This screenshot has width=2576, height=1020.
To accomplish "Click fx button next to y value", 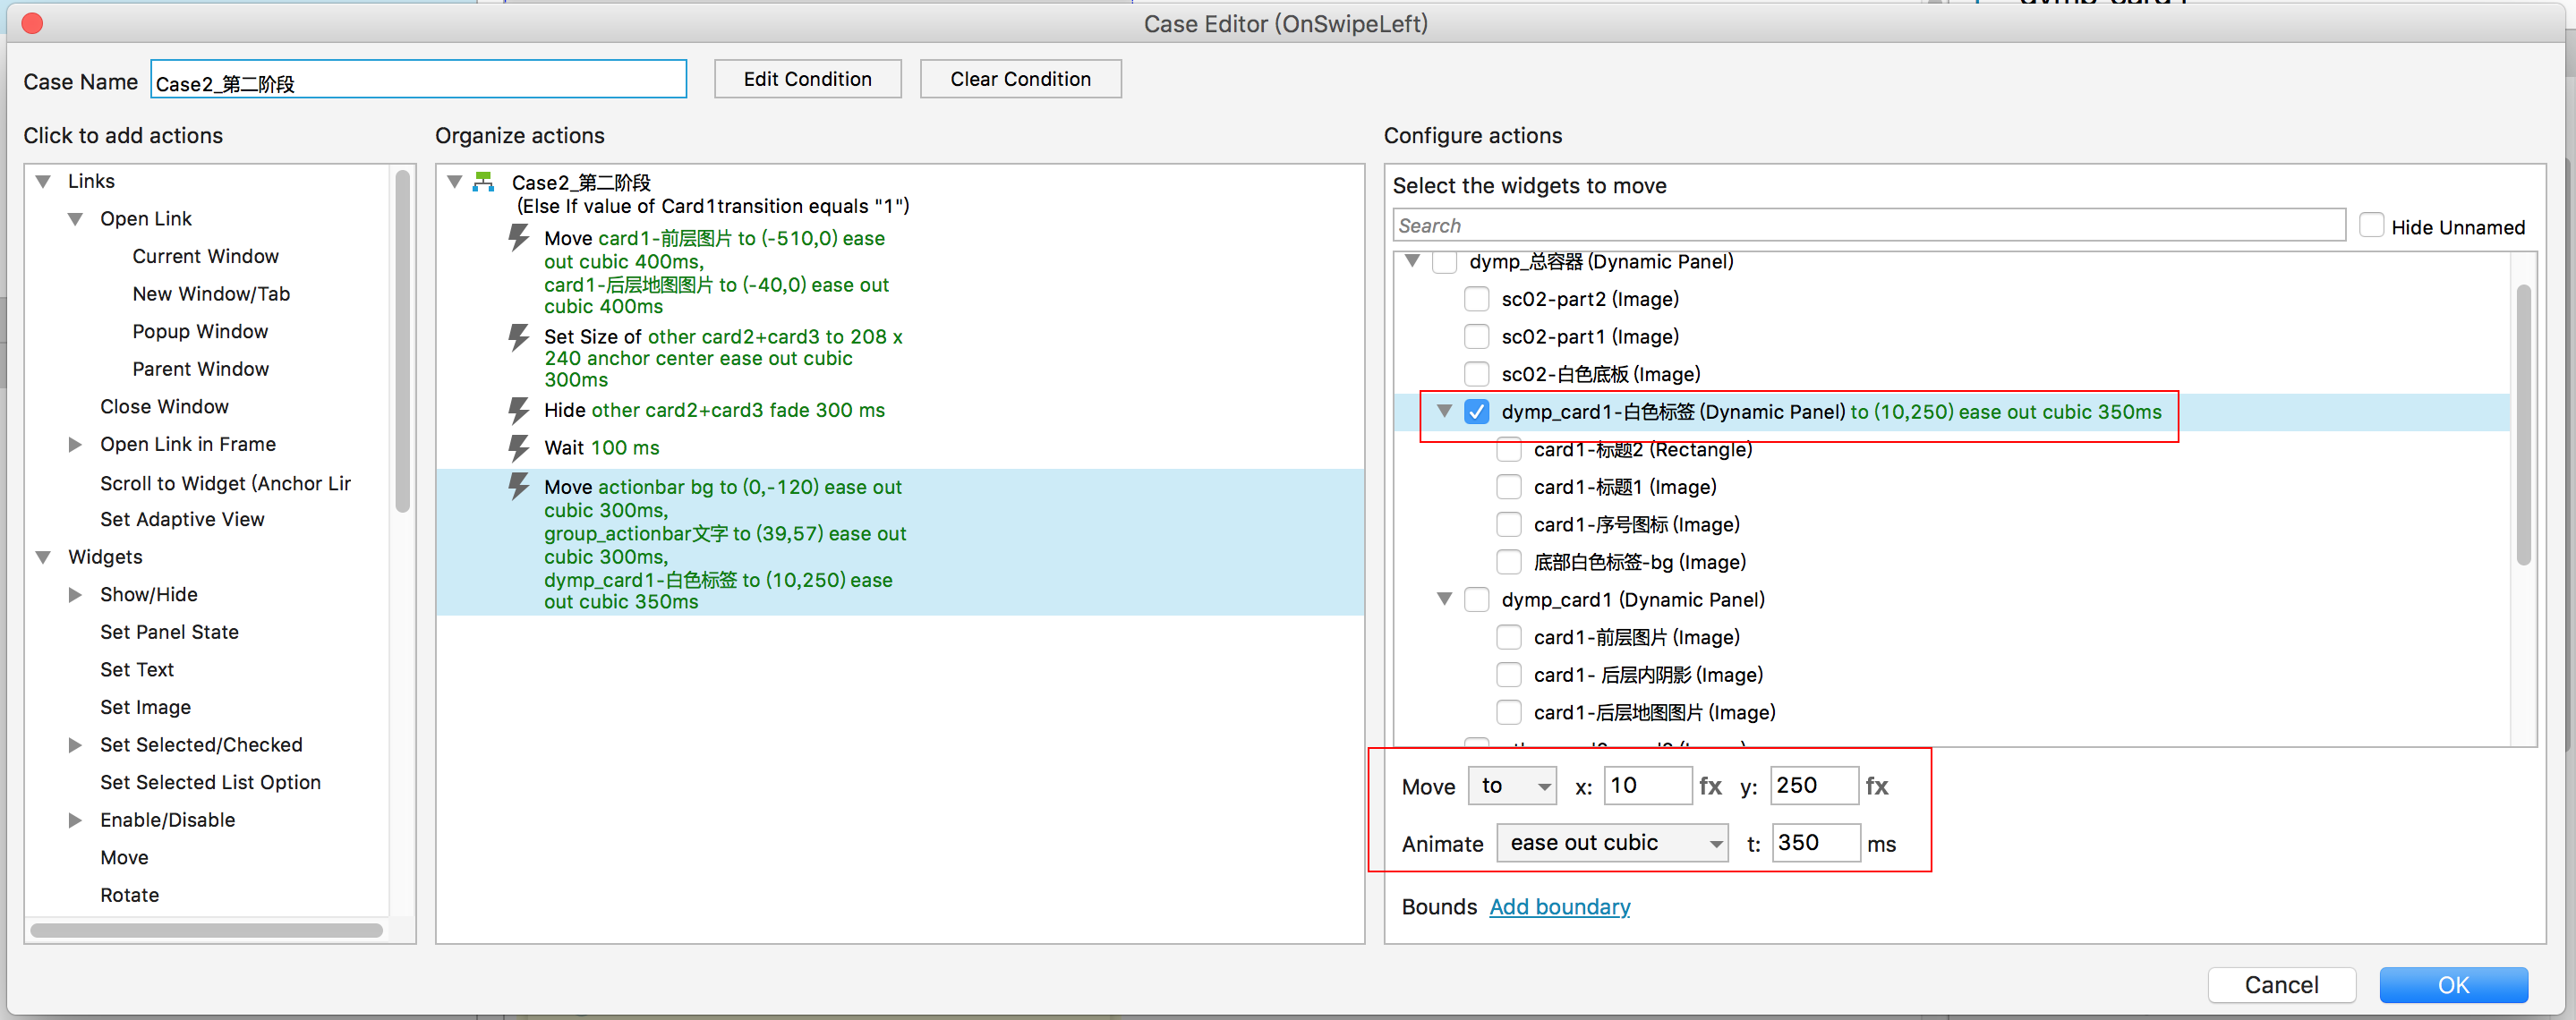I will pyautogui.click(x=1877, y=786).
